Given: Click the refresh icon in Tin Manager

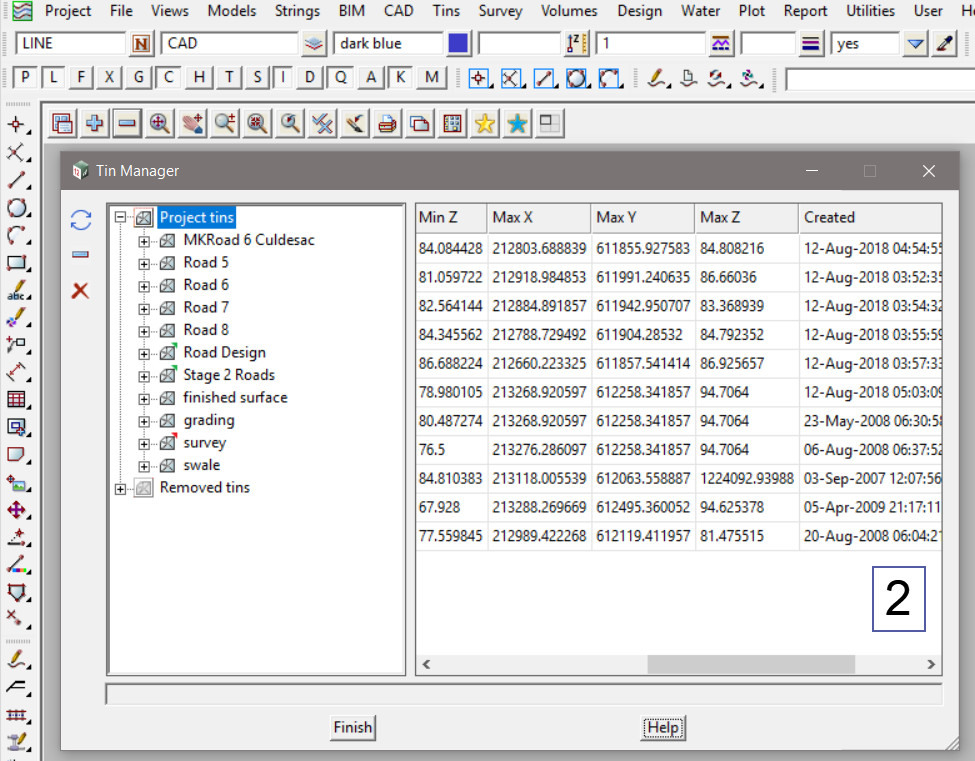Looking at the screenshot, I should [81, 221].
